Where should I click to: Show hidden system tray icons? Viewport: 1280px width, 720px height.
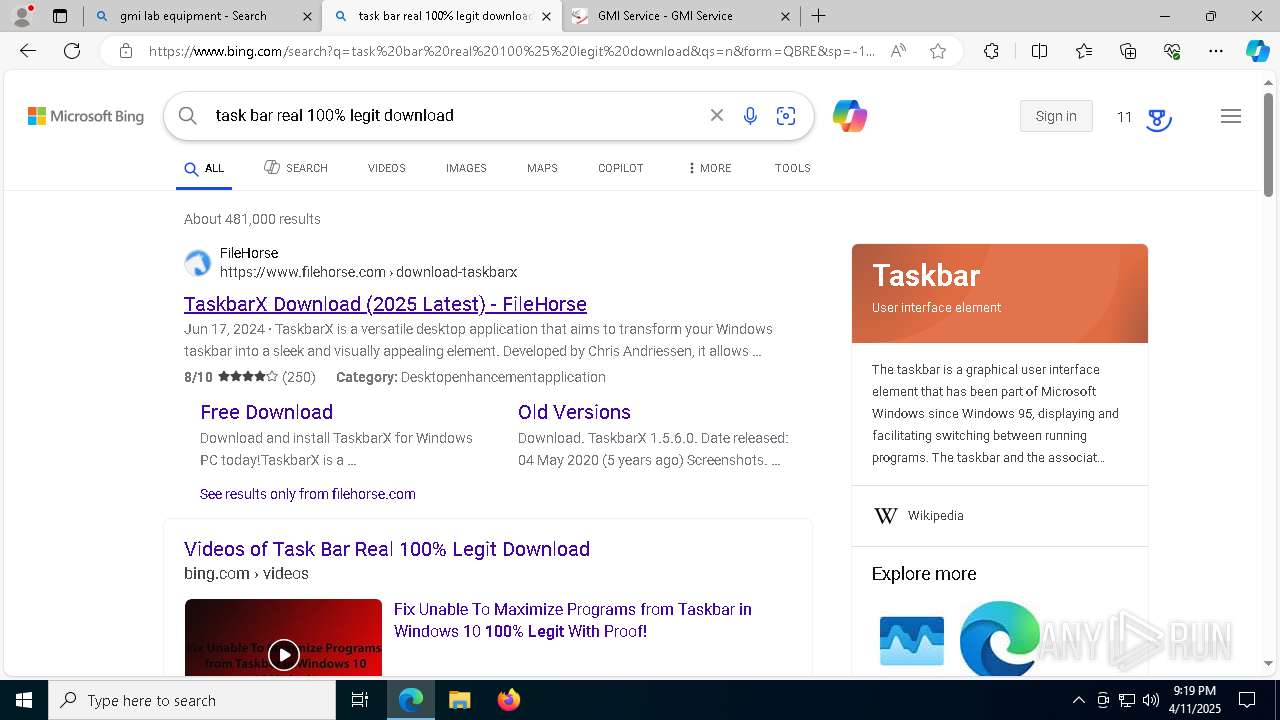click(1078, 700)
